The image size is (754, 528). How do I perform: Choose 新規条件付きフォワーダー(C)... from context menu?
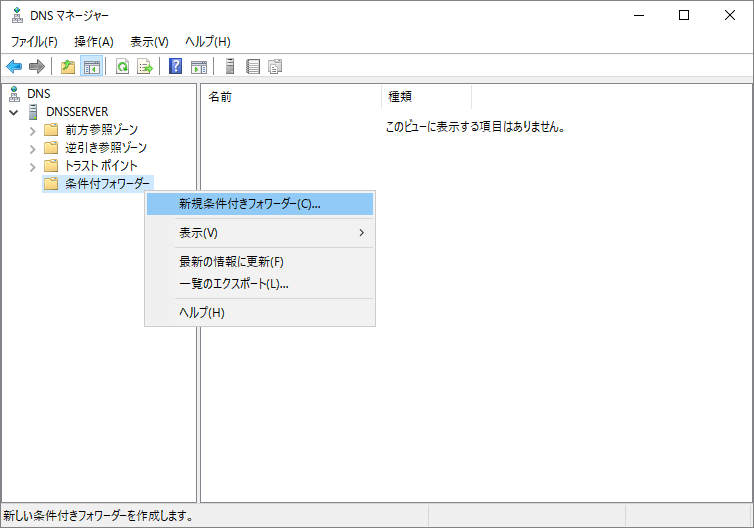coord(249,204)
